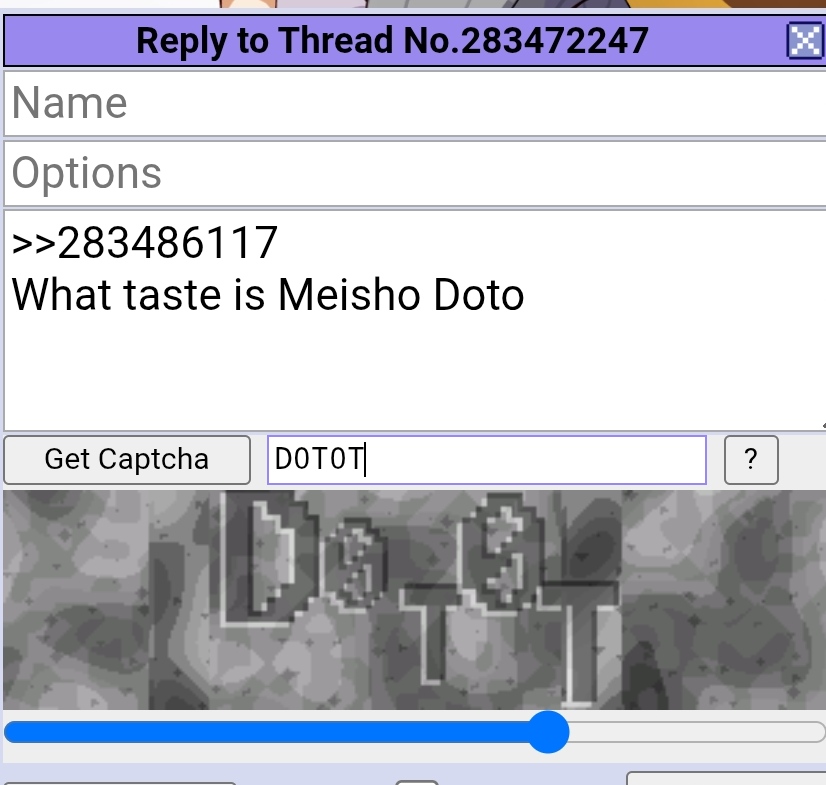The image size is (826, 785).
Task: Click the >>283486117 quote line in comment
Action: click(x=144, y=242)
